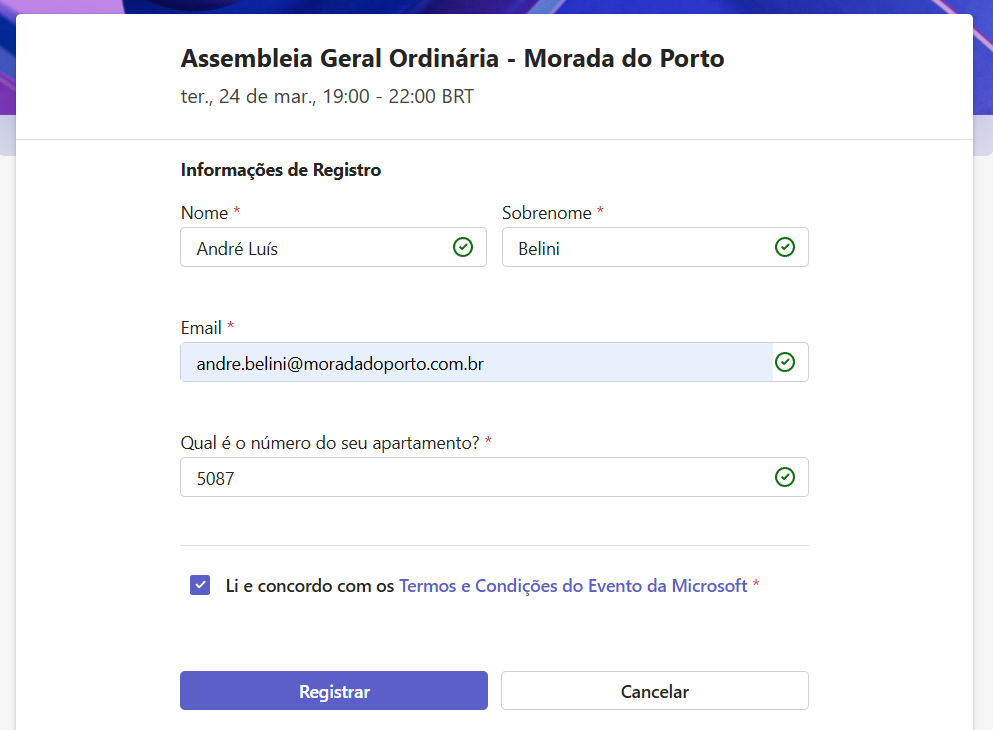Click the 'Li e concordo com os' text
This screenshot has width=993, height=730.
click(x=310, y=586)
